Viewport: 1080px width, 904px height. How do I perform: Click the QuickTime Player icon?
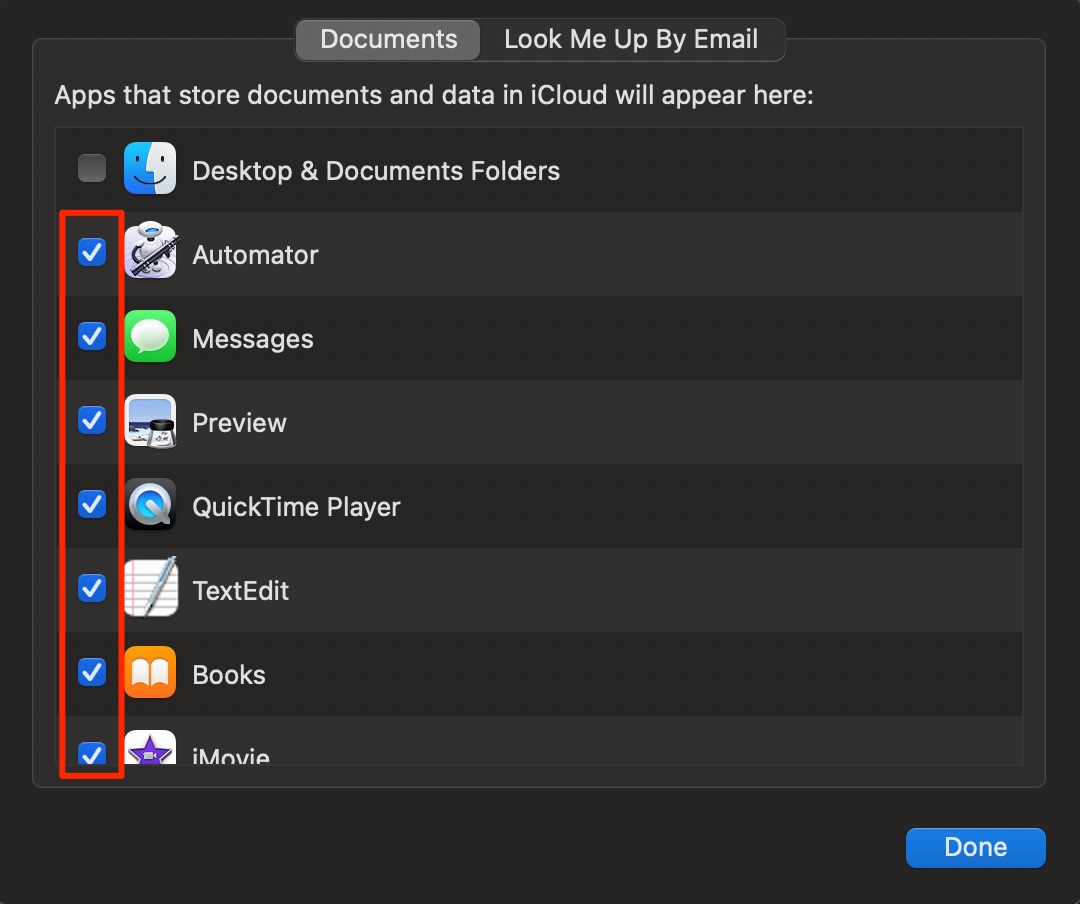[150, 505]
